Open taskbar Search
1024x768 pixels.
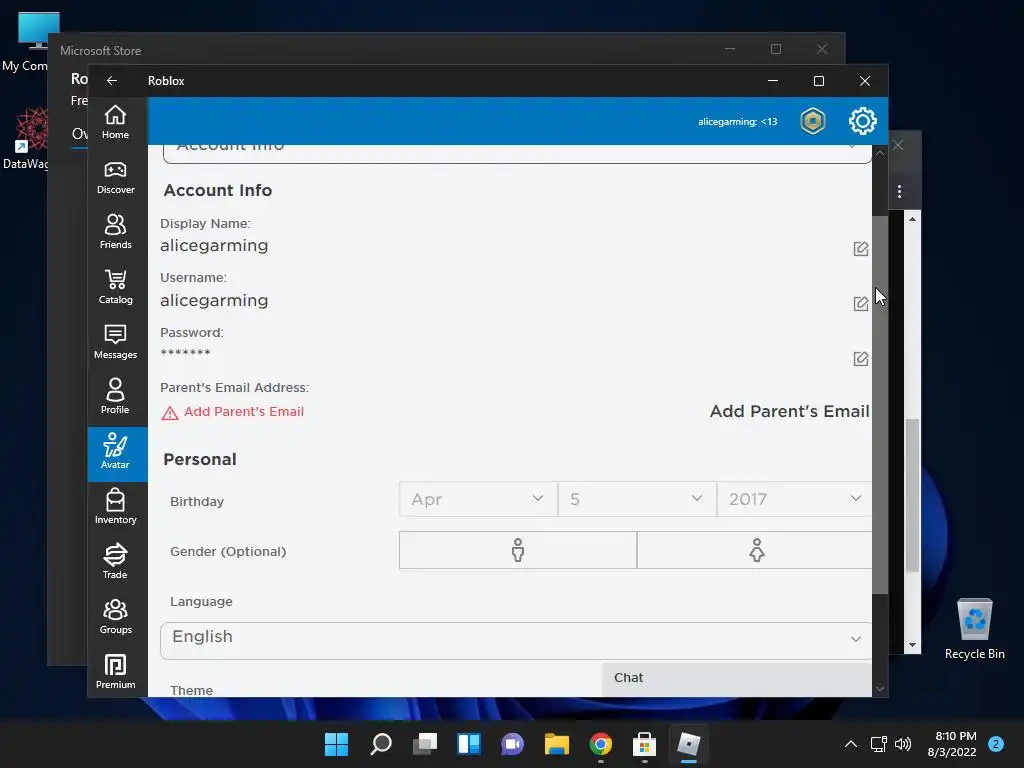click(x=381, y=744)
